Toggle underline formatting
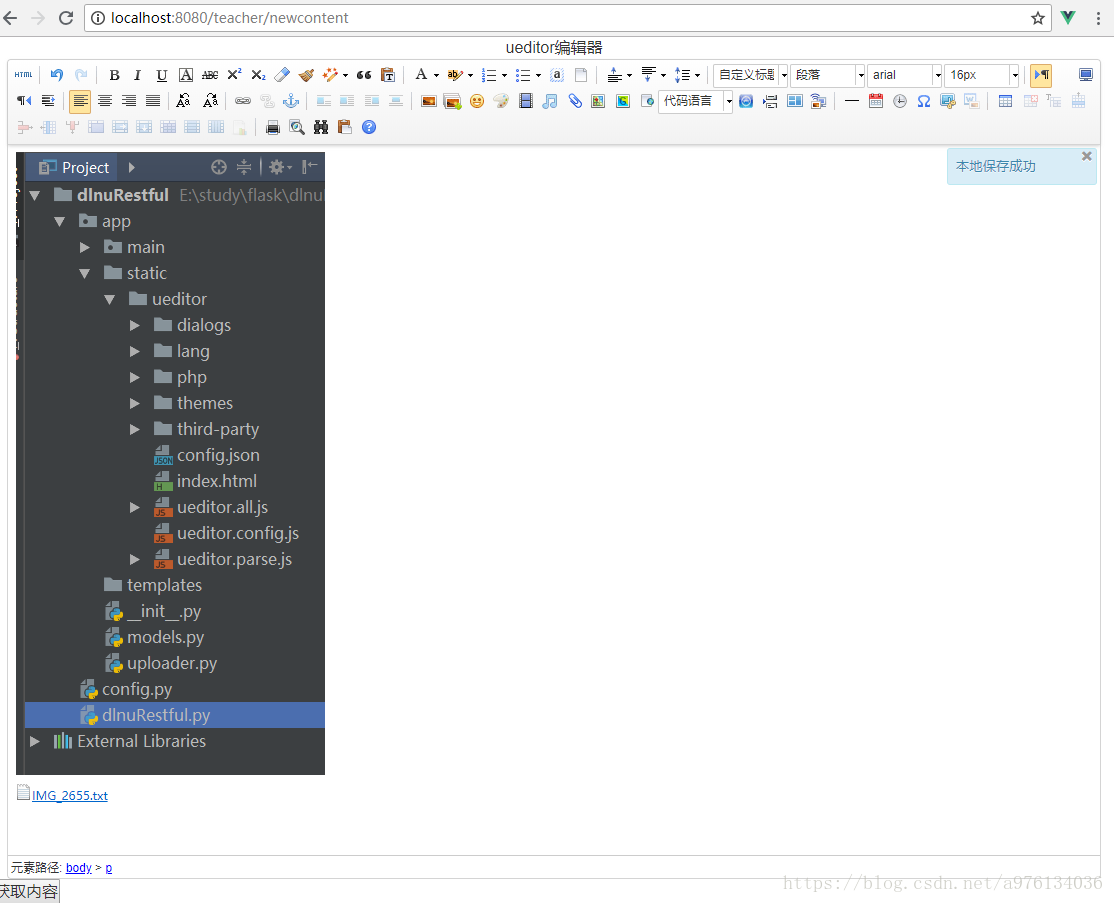1114x903 pixels. [162, 75]
